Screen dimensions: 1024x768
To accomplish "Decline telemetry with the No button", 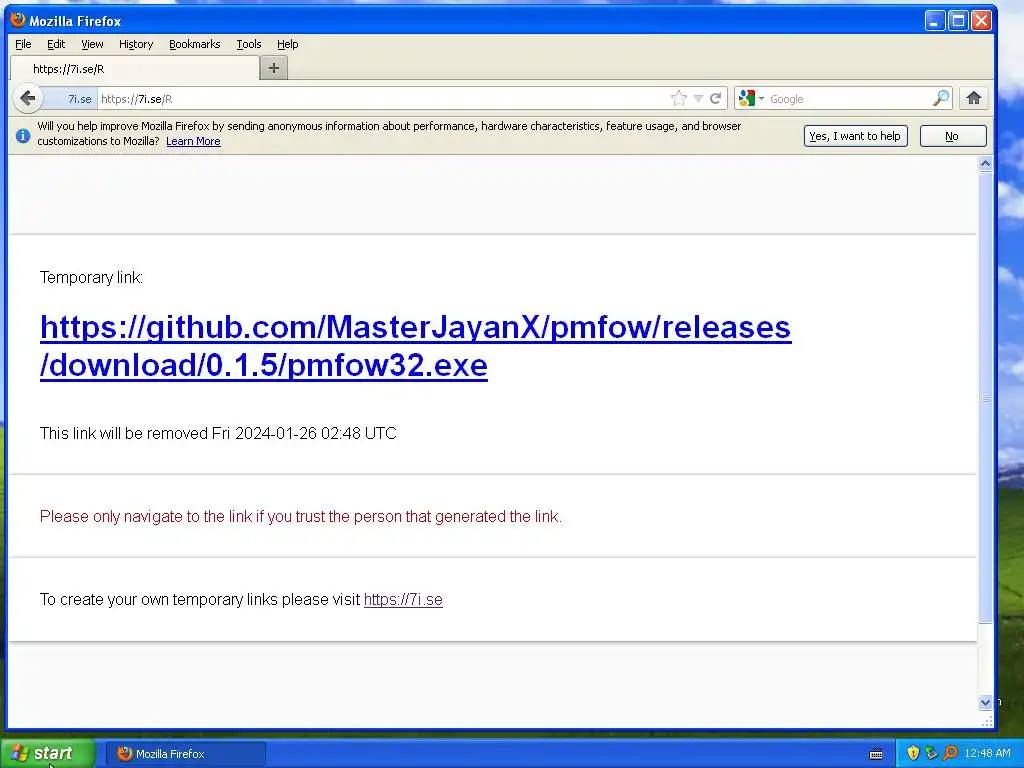I will coord(953,136).
